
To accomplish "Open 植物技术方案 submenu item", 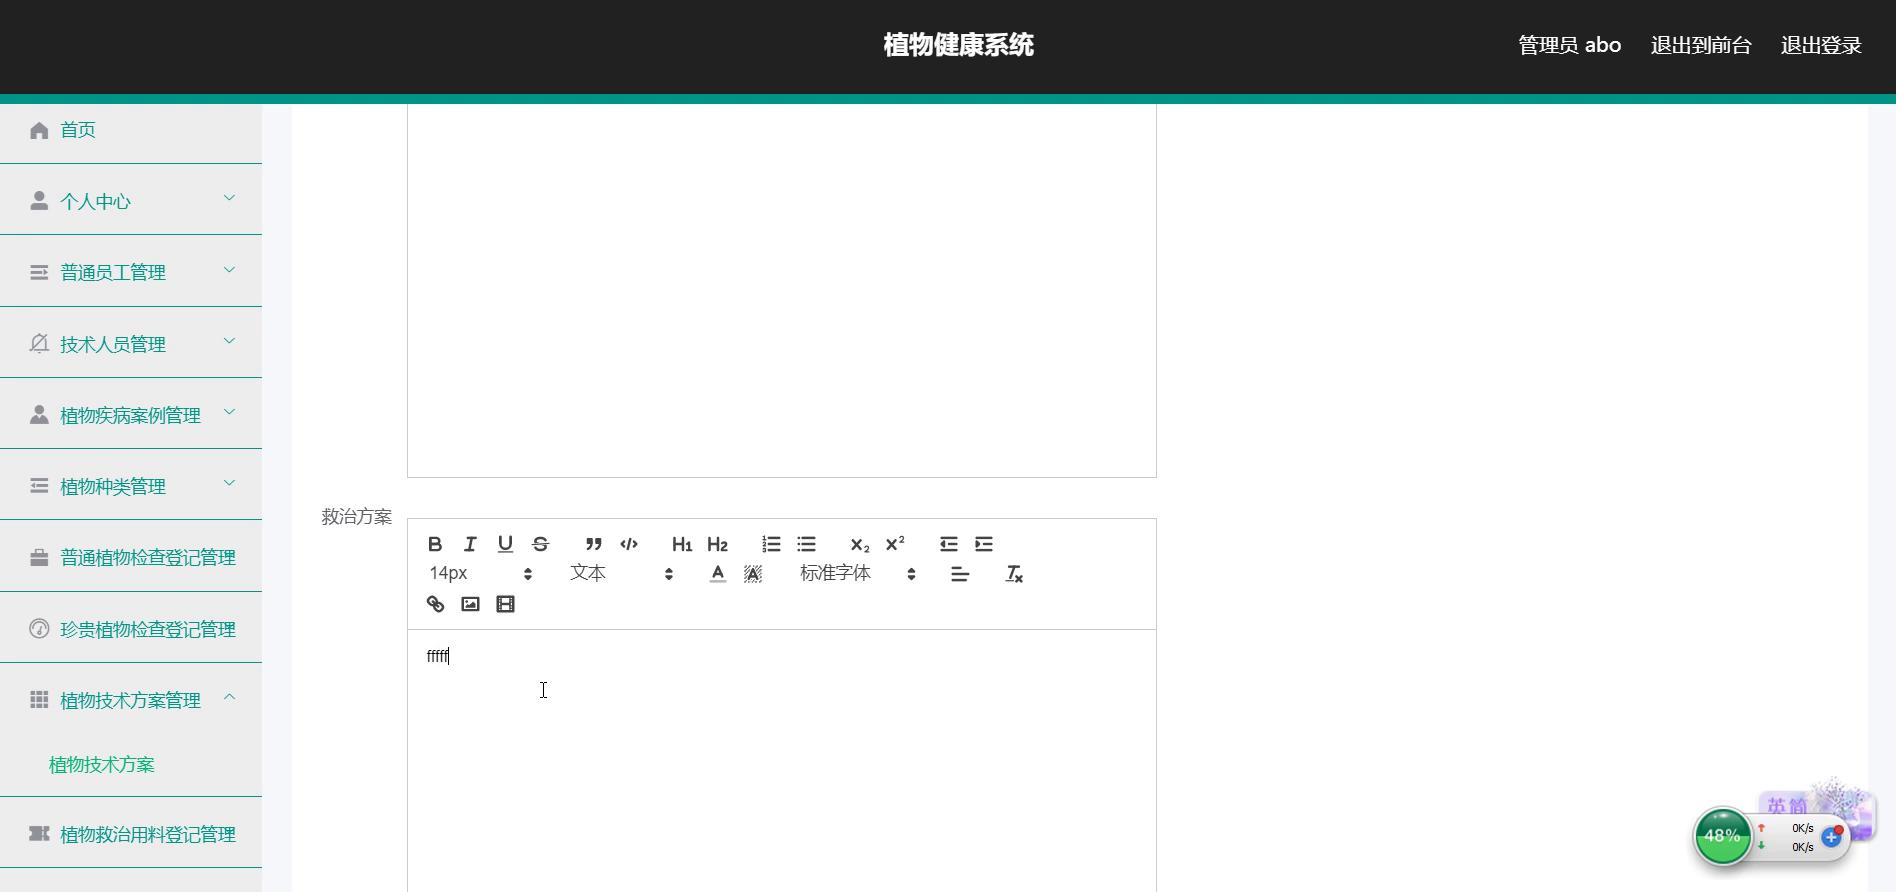I will pos(102,765).
